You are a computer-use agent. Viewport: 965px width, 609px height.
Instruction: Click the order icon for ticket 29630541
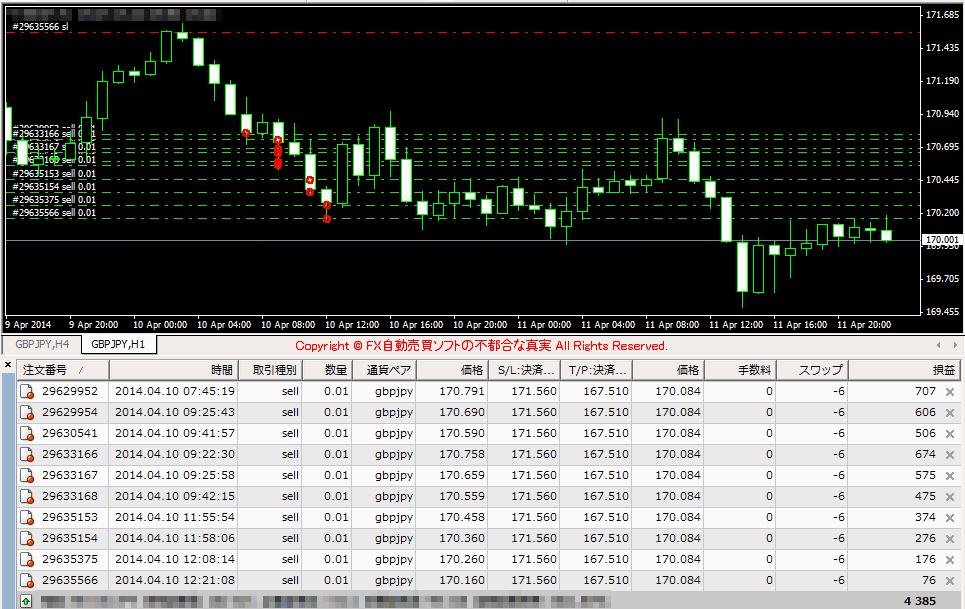tap(27, 434)
